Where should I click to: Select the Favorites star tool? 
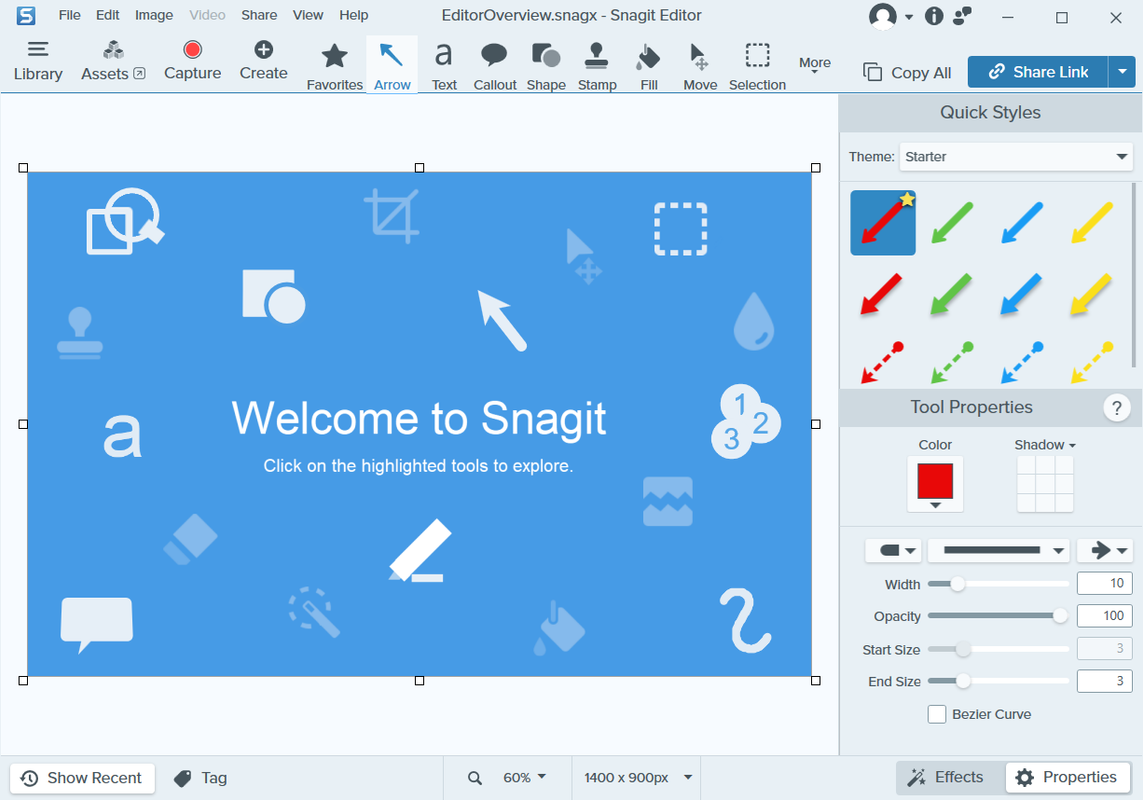(x=335, y=66)
